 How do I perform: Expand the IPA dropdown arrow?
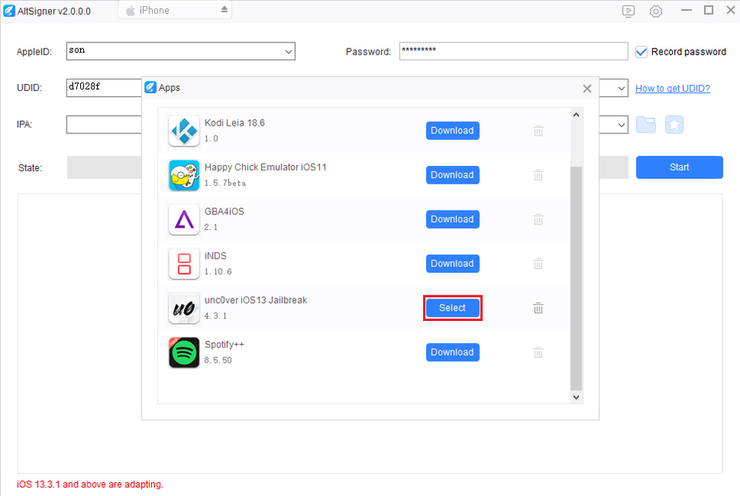tap(621, 125)
